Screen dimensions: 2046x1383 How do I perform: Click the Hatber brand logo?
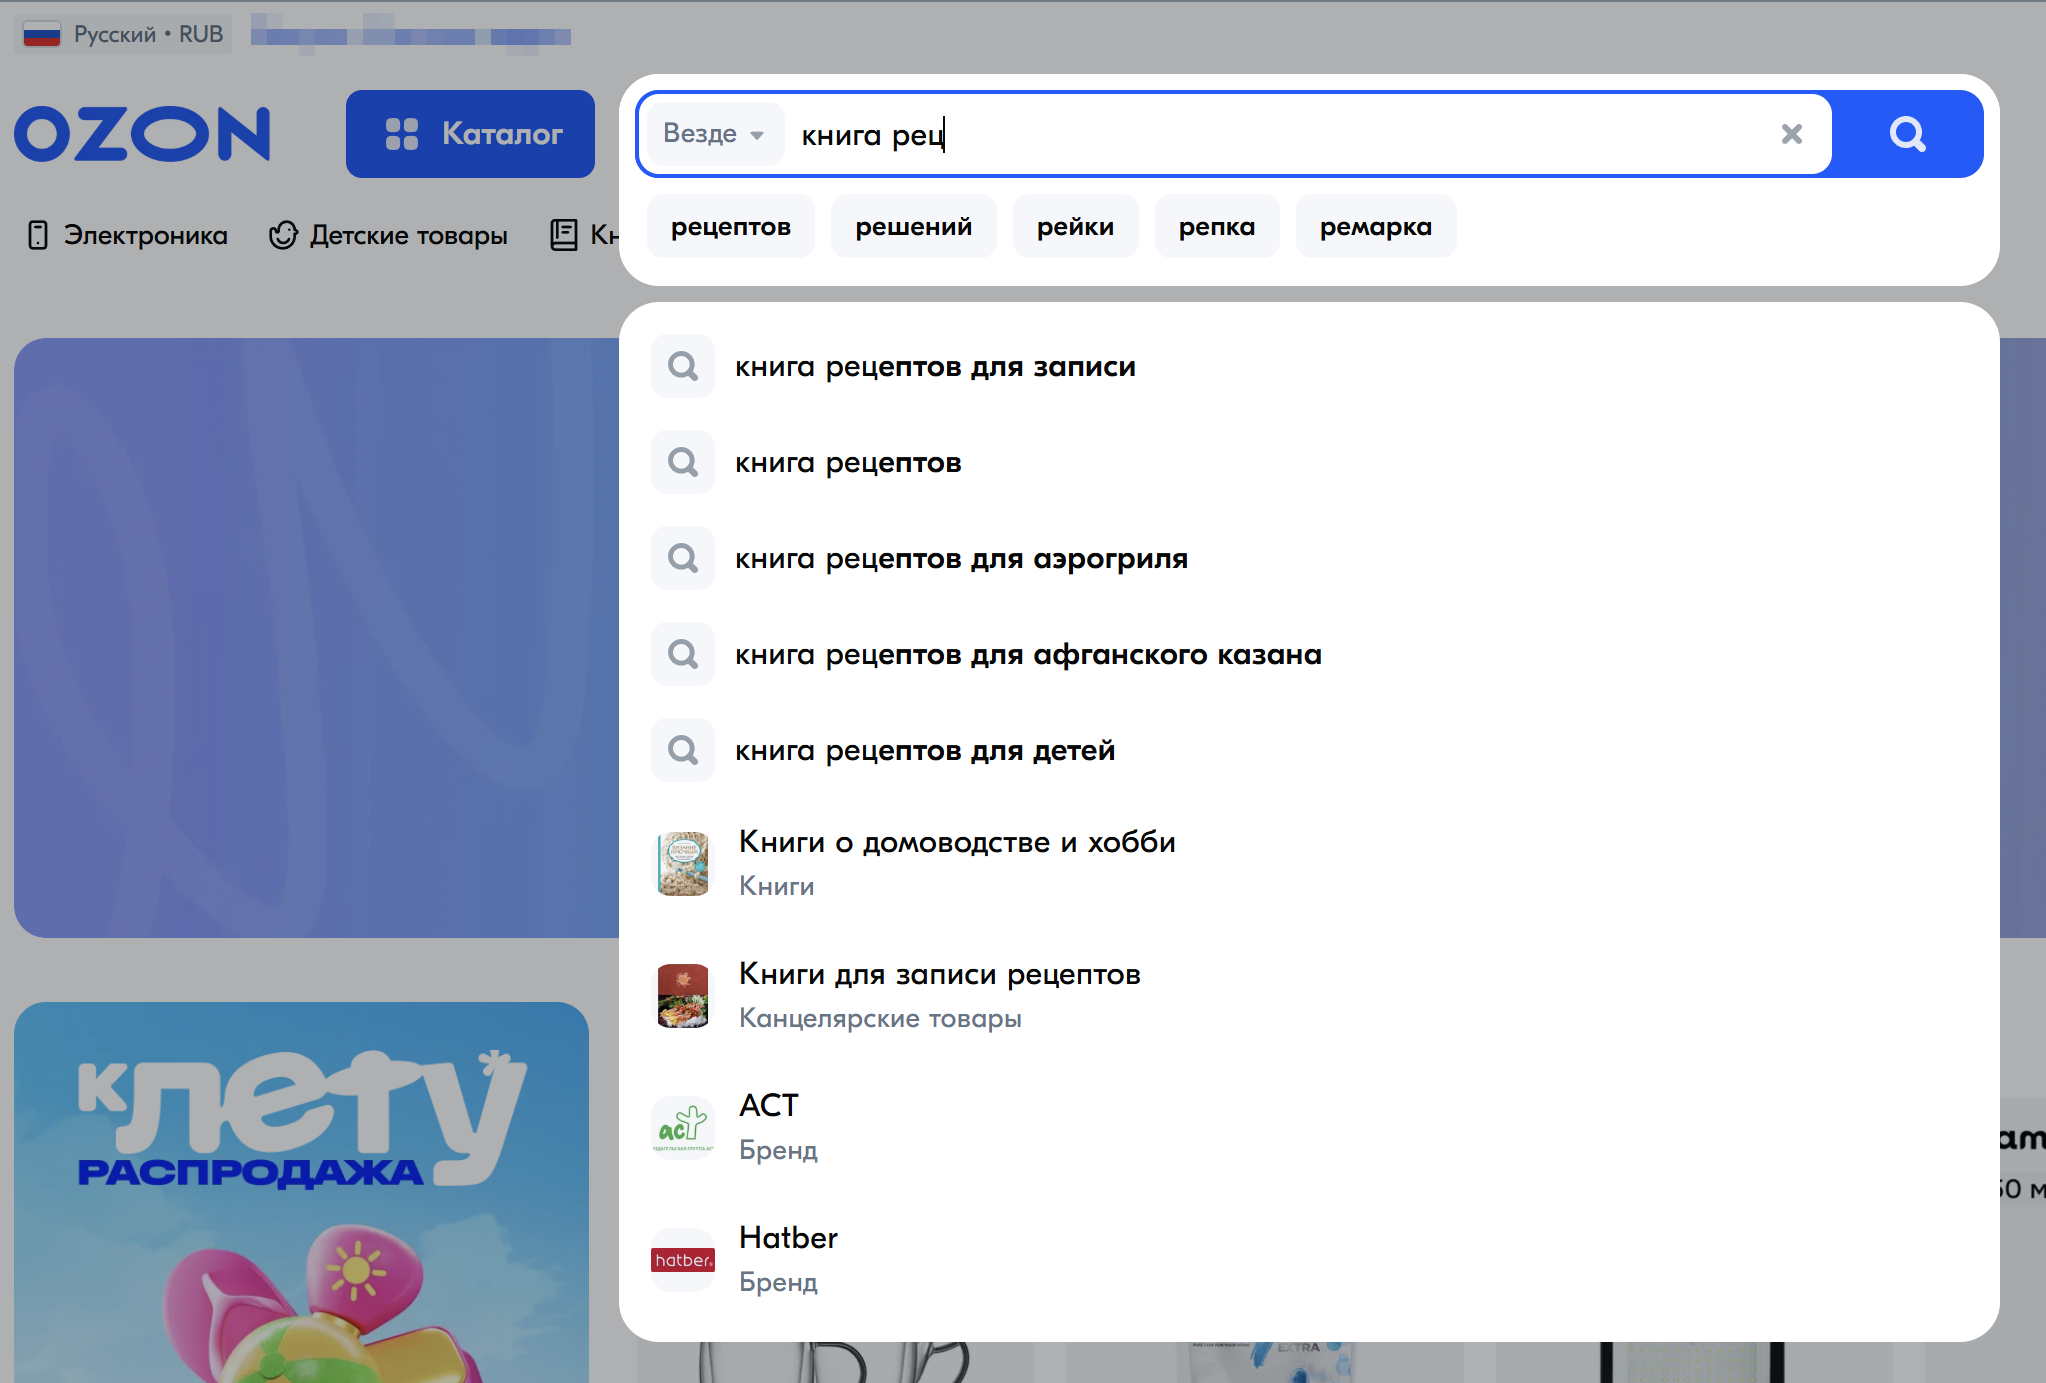click(683, 1260)
